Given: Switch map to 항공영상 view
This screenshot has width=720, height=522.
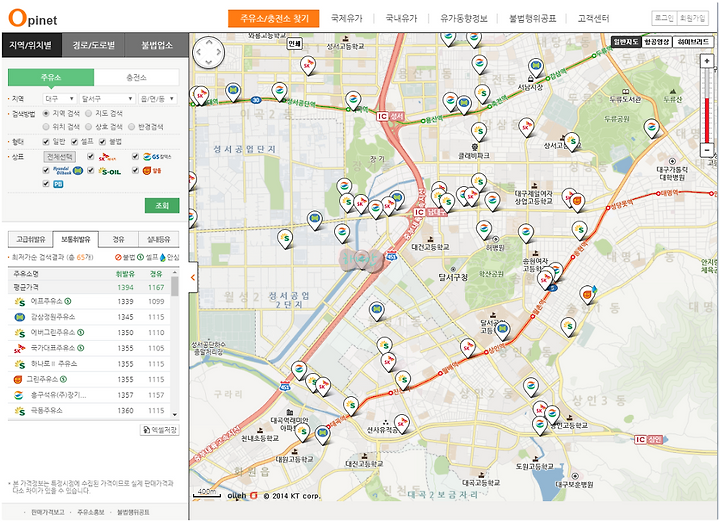Looking at the screenshot, I should (x=657, y=42).
